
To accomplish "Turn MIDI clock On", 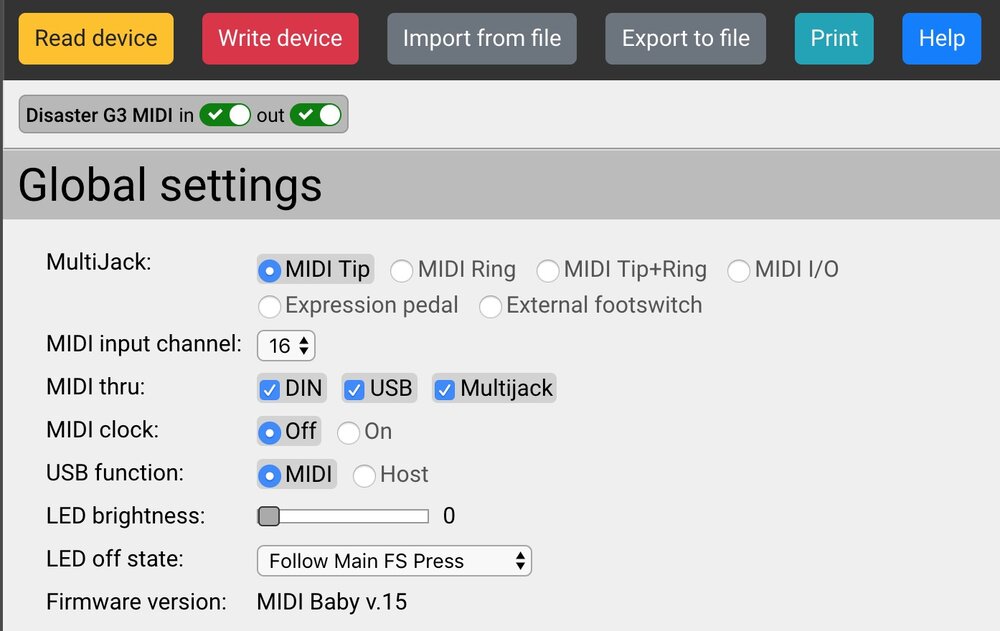I will click(348, 432).
